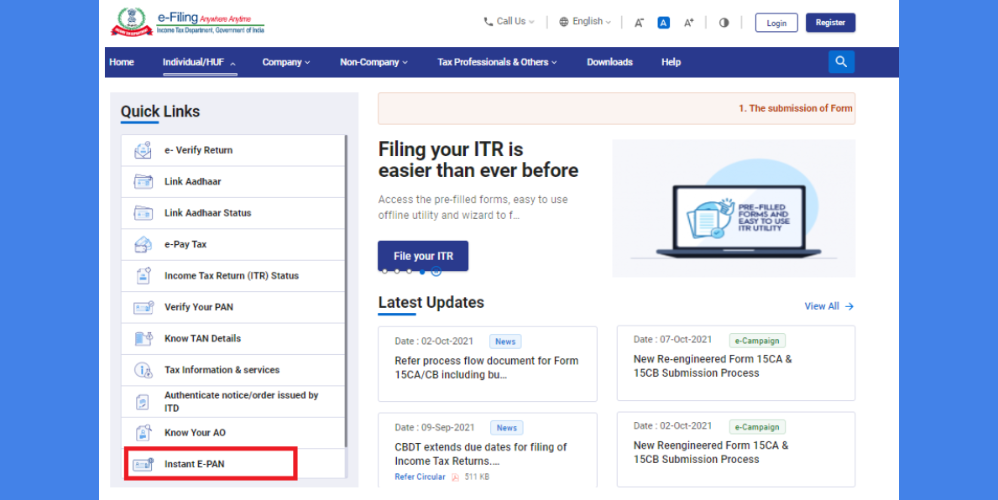Click the e-Campaign tag dated 02-Oct-2021
Image resolution: width=998 pixels, height=500 pixels.
coord(757,427)
